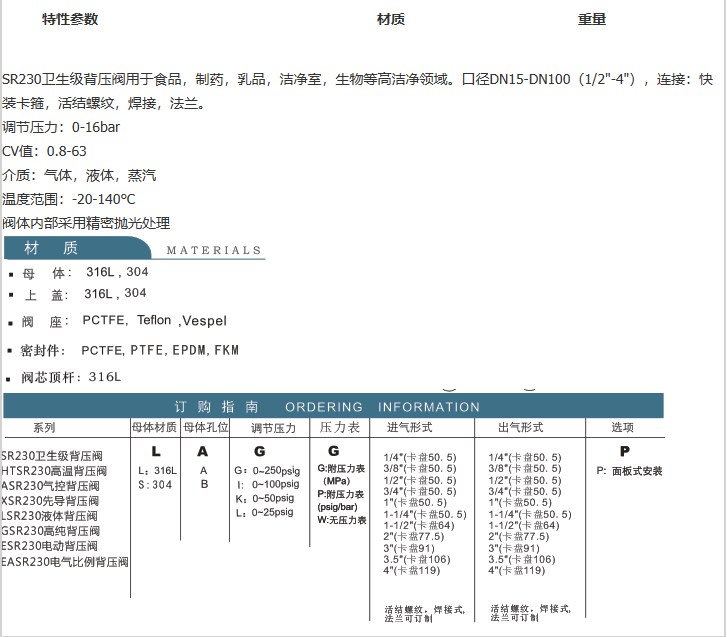Image resolution: width=727 pixels, height=637 pixels.
Task: Click the 压力表 column header
Action: (x=340, y=427)
